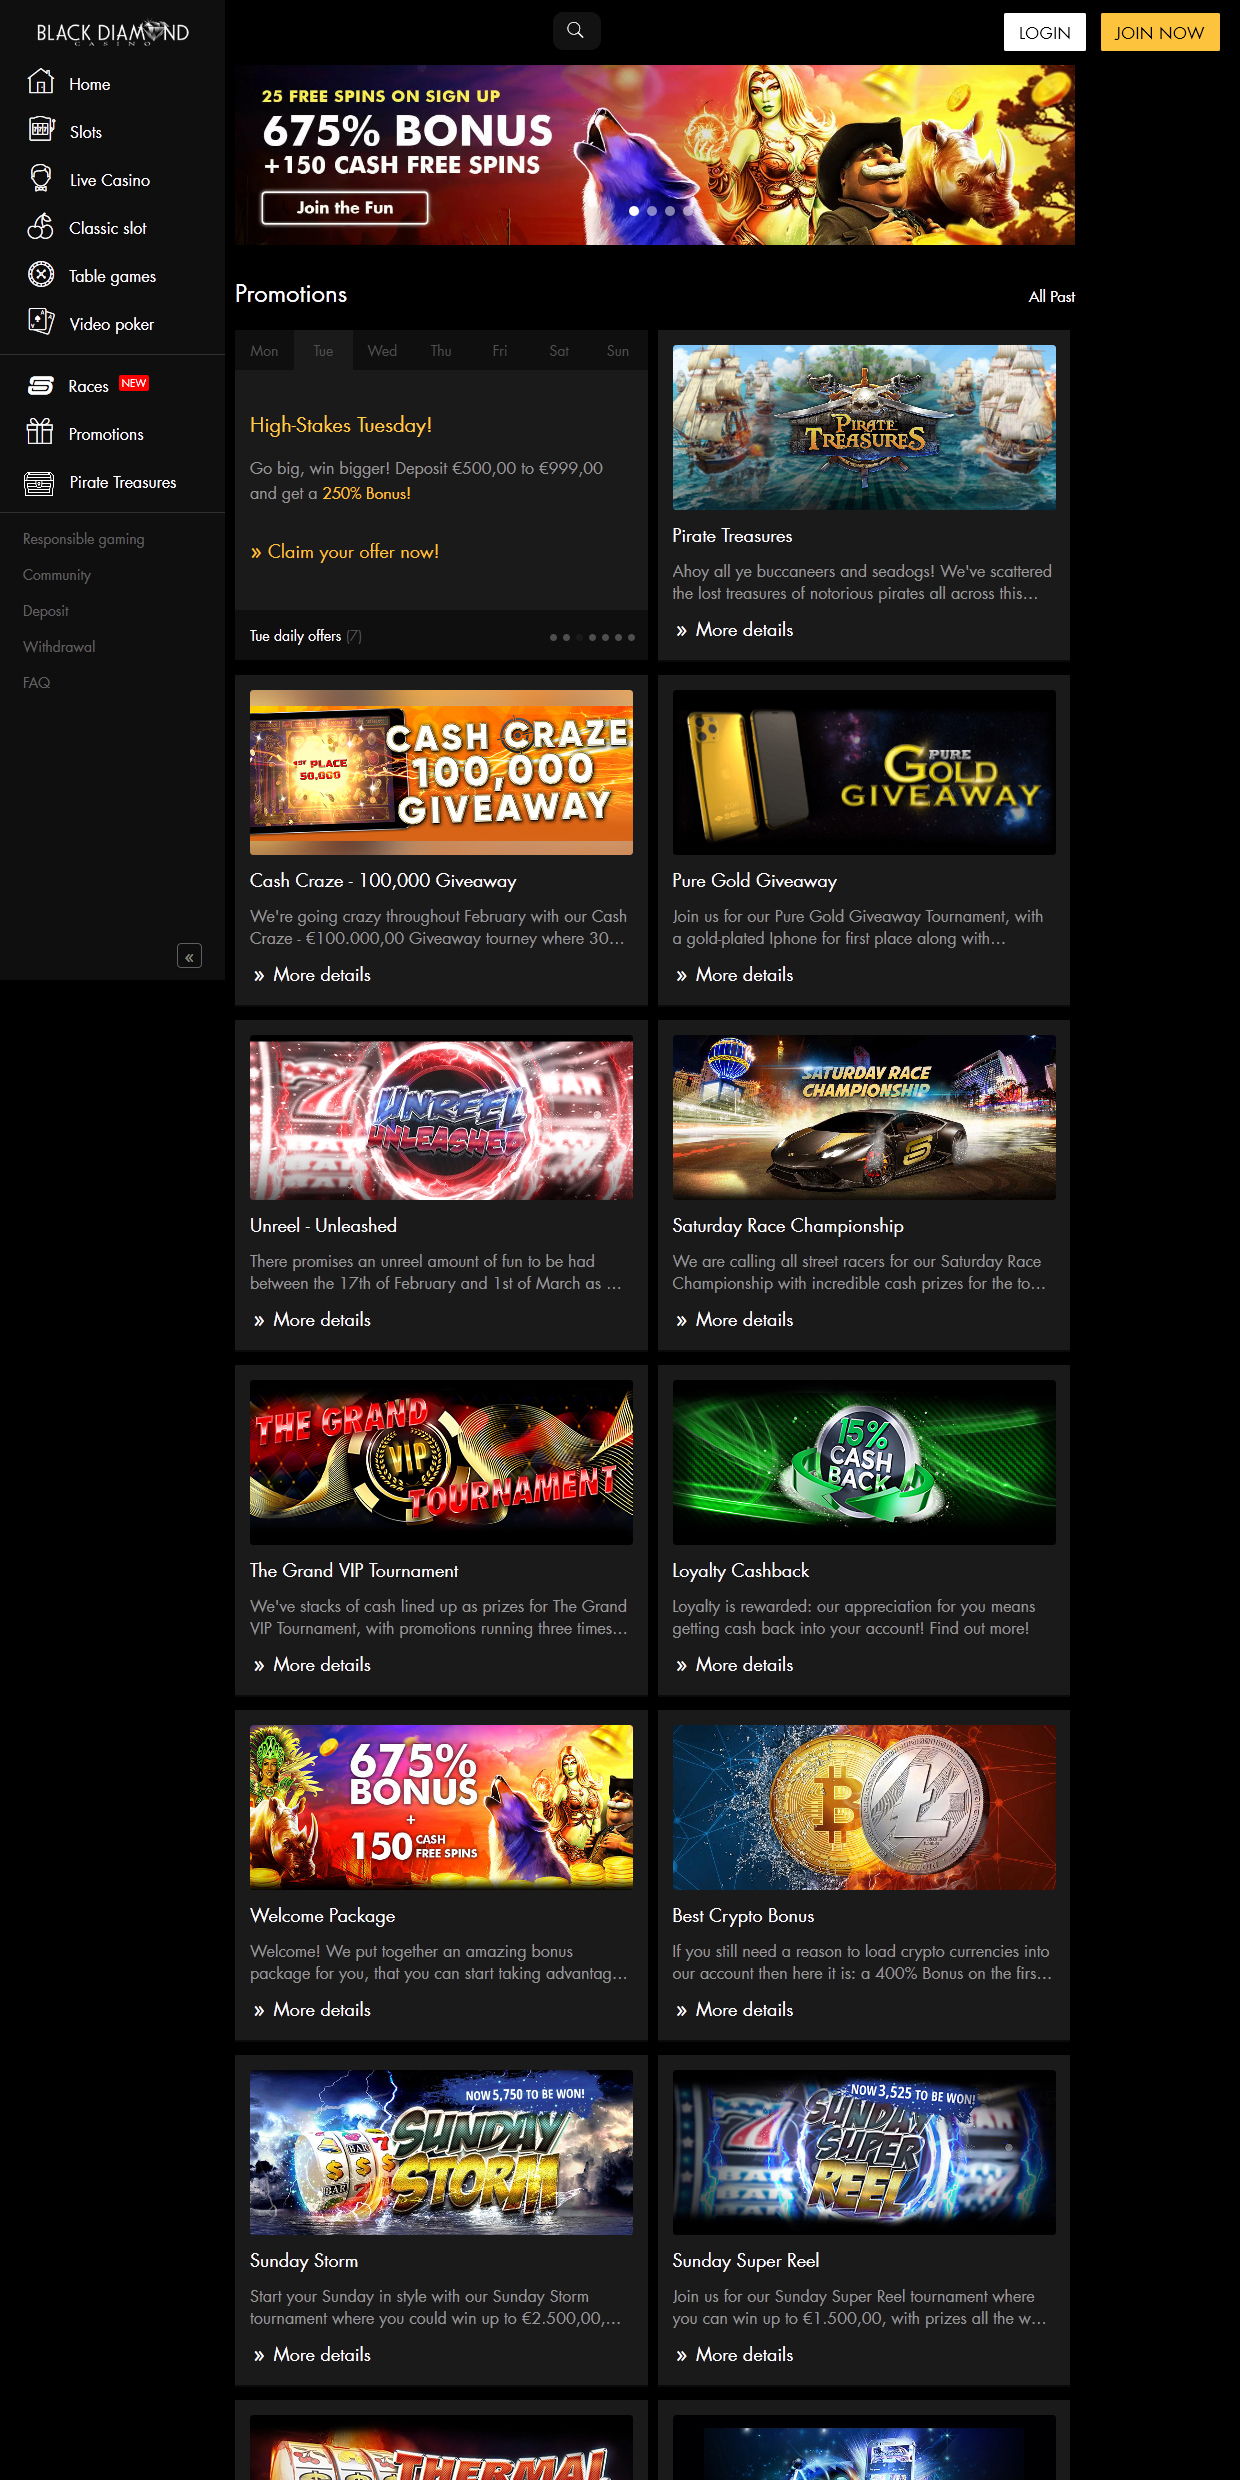Open Home via the house icon
Viewport: 1240px width, 2480px height.
click(41, 82)
